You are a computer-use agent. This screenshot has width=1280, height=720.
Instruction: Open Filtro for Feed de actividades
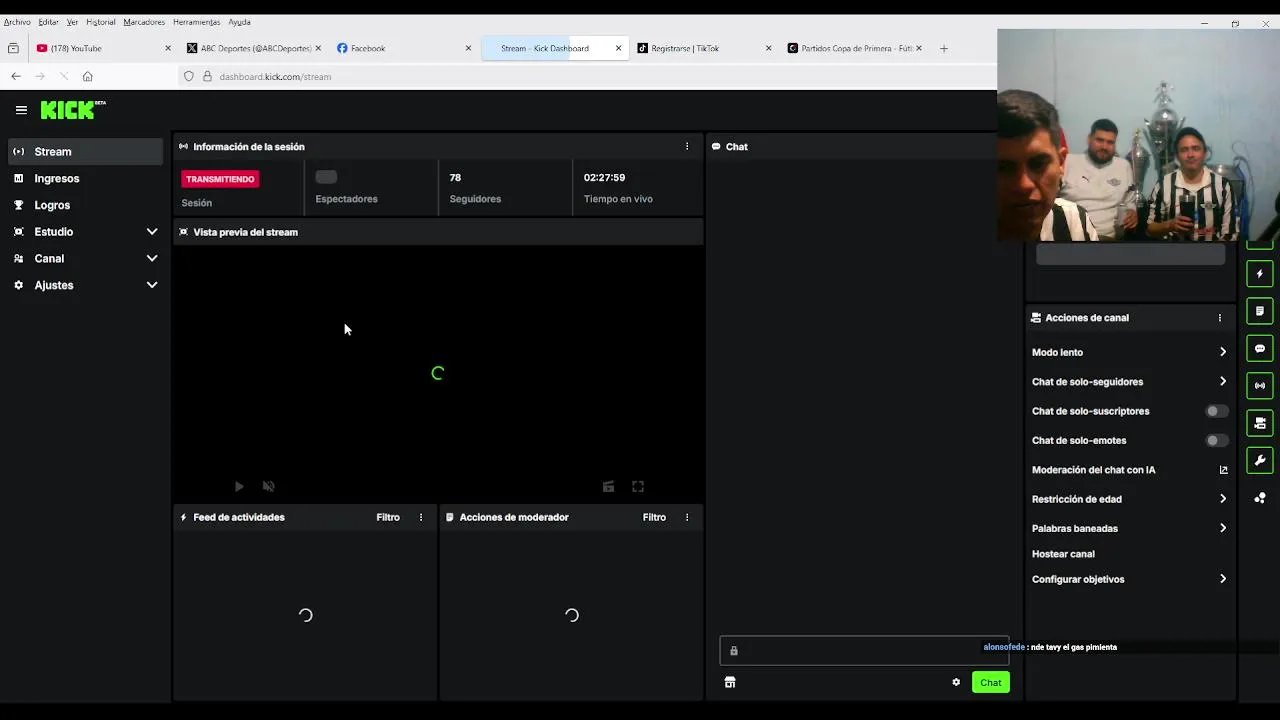pyautogui.click(x=388, y=517)
